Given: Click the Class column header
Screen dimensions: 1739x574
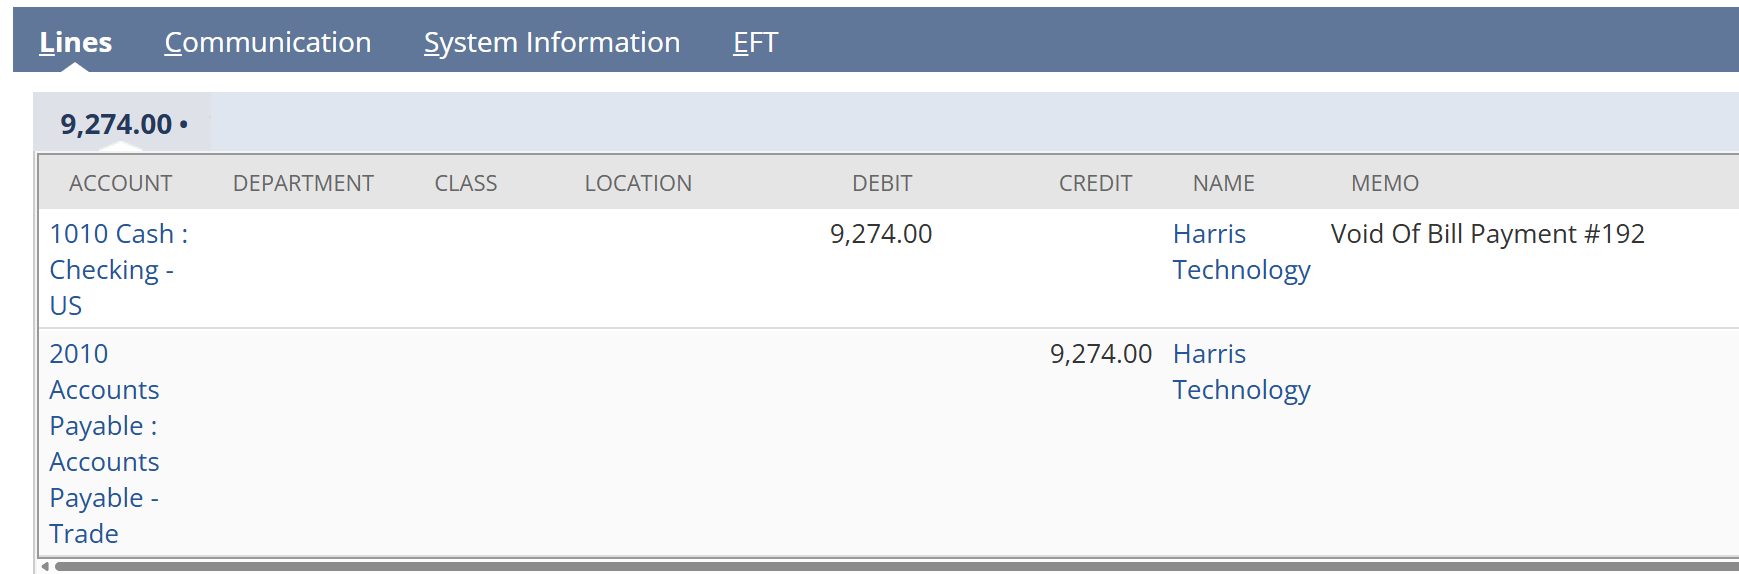Looking at the screenshot, I should click(x=465, y=183).
